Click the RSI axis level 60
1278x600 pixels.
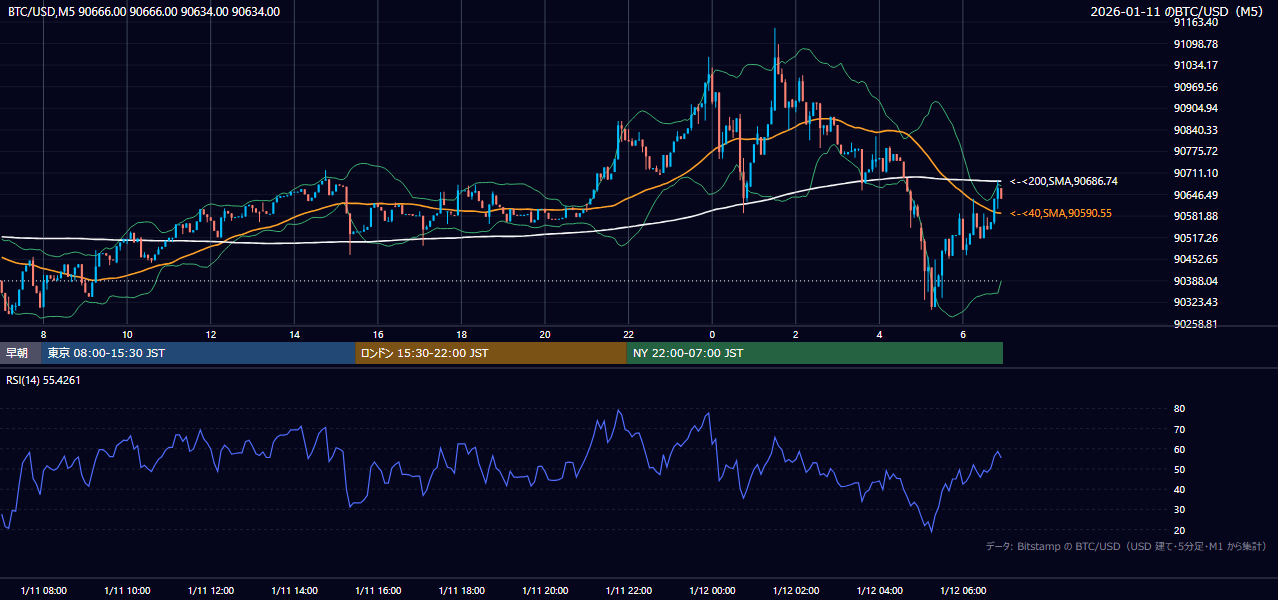tap(1179, 449)
